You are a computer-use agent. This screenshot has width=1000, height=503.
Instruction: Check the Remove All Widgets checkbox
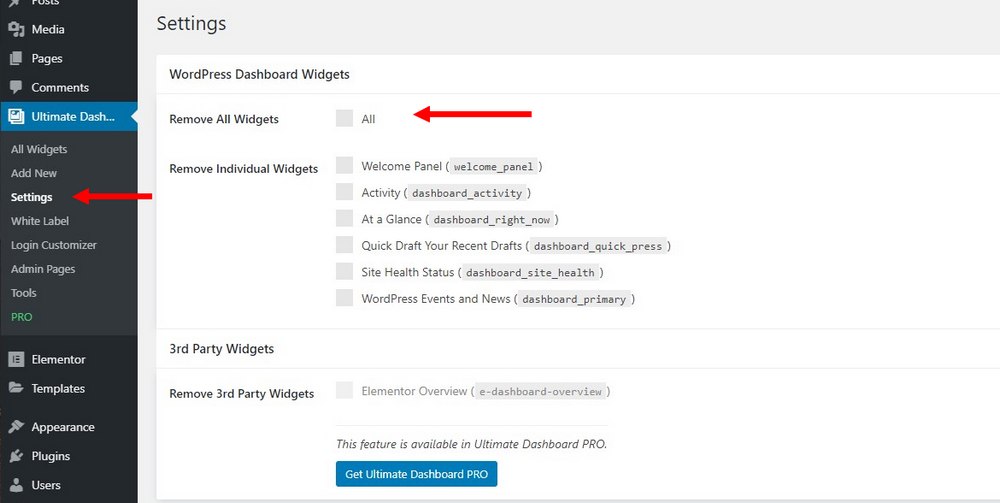pos(344,118)
